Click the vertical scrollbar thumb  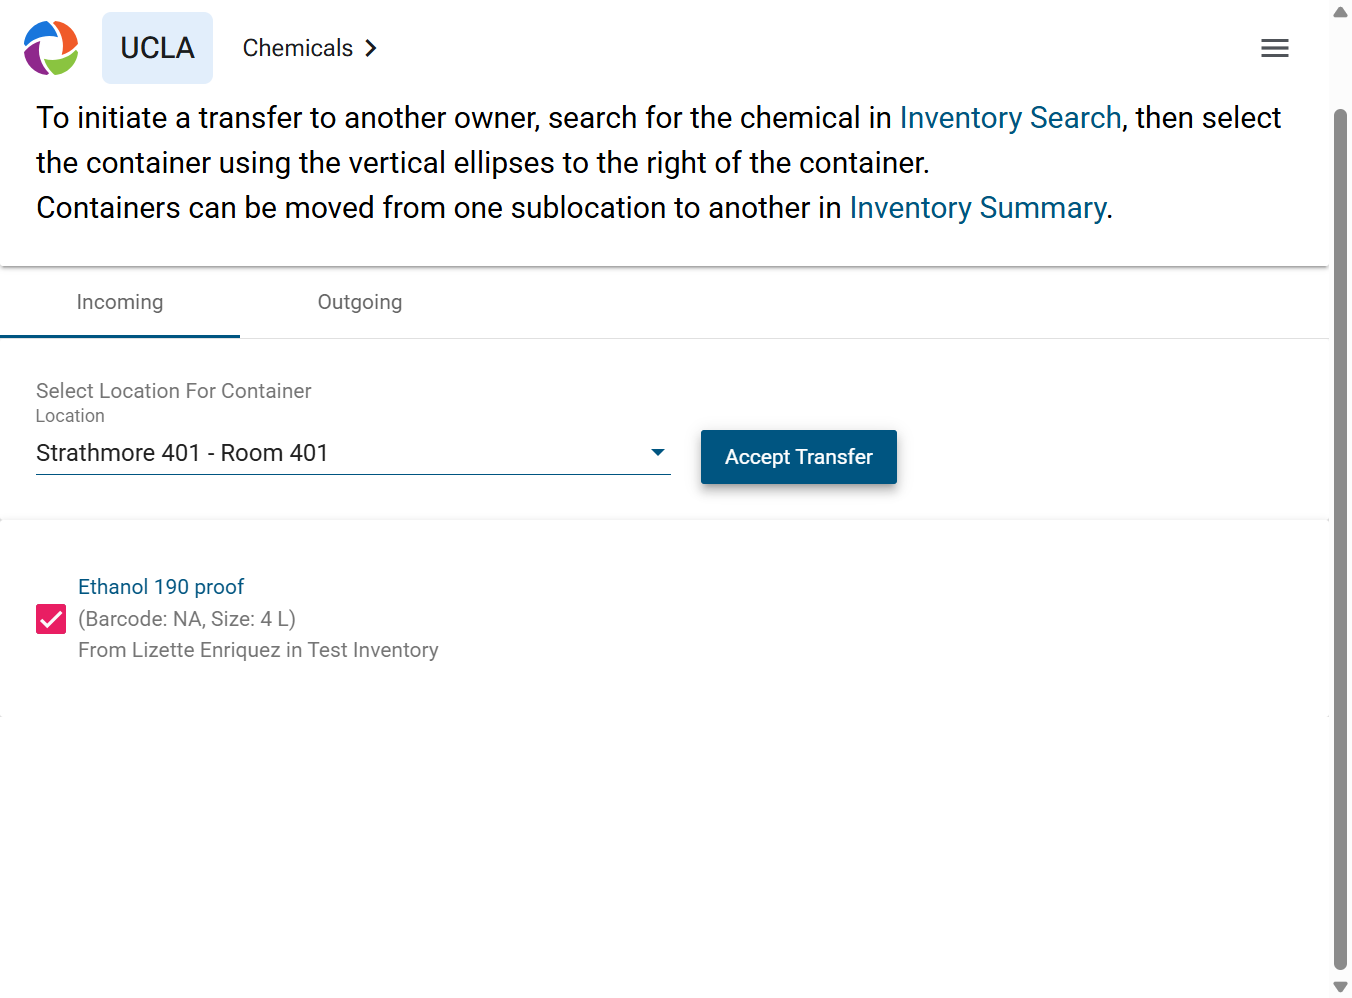(1341, 540)
